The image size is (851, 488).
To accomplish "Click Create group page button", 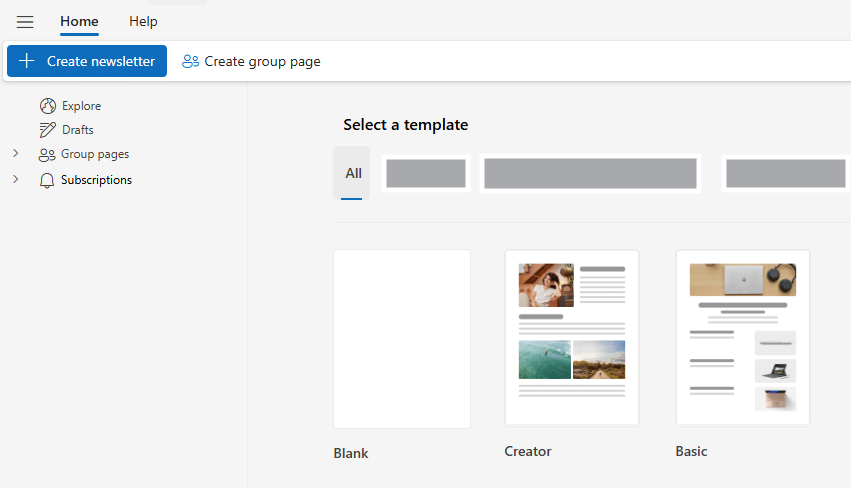I will [251, 61].
